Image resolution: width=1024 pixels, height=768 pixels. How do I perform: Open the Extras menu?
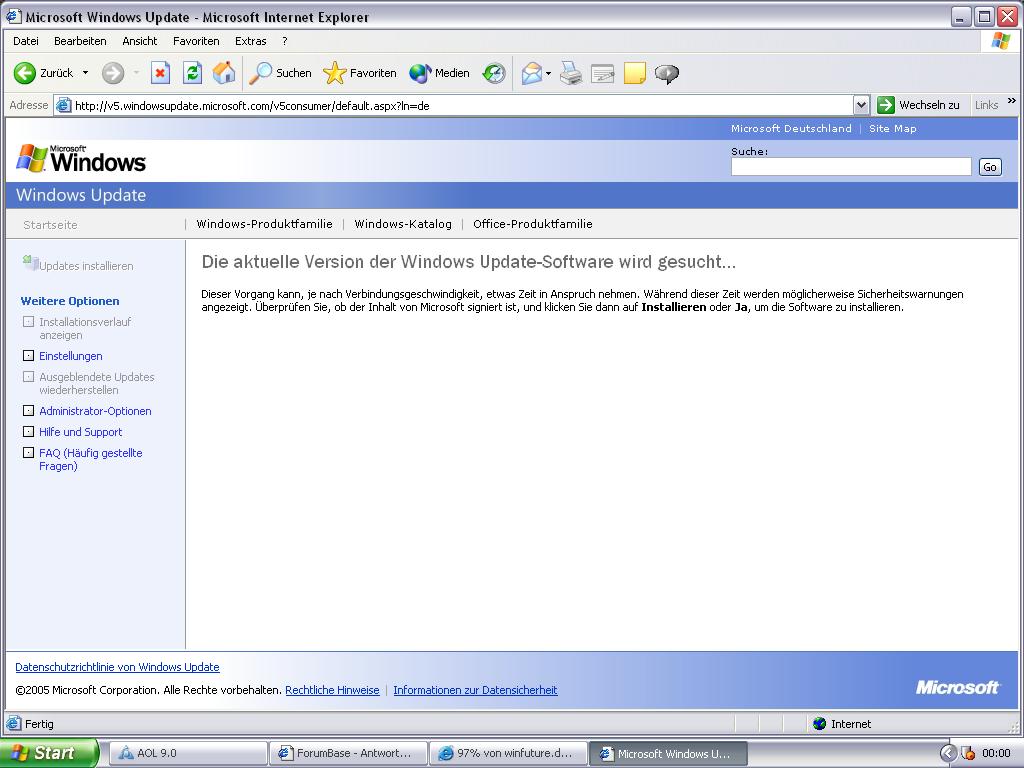pos(251,41)
